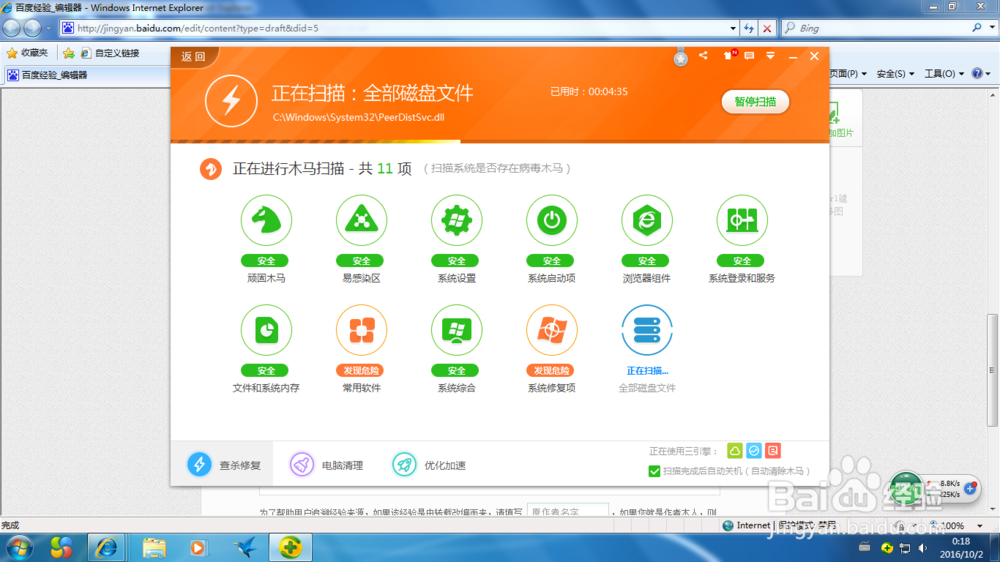The height and width of the screenshot is (562, 1000).
Task: Click the 正在扫描... status link
Action: 647,371
